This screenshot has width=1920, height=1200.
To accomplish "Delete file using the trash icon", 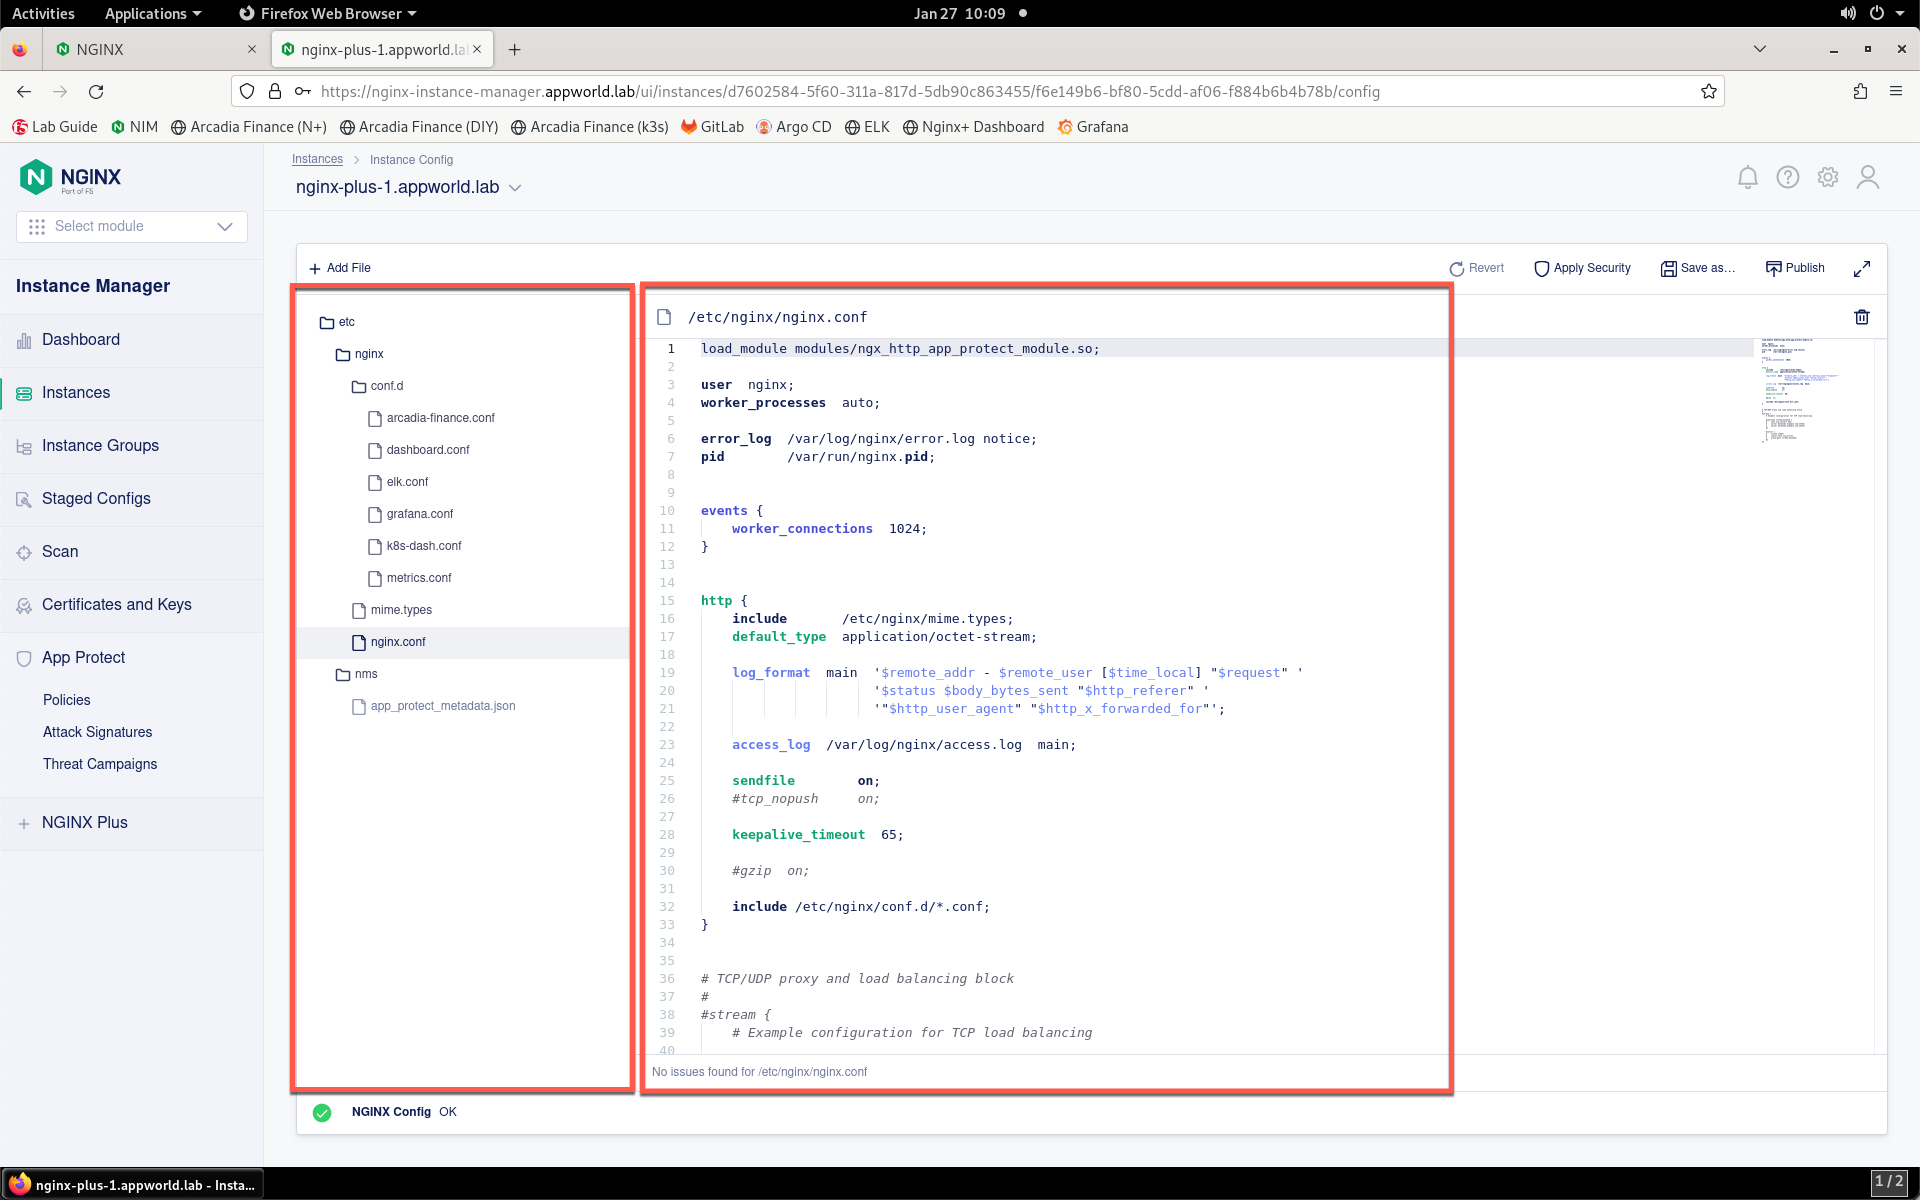I will 1861,317.
